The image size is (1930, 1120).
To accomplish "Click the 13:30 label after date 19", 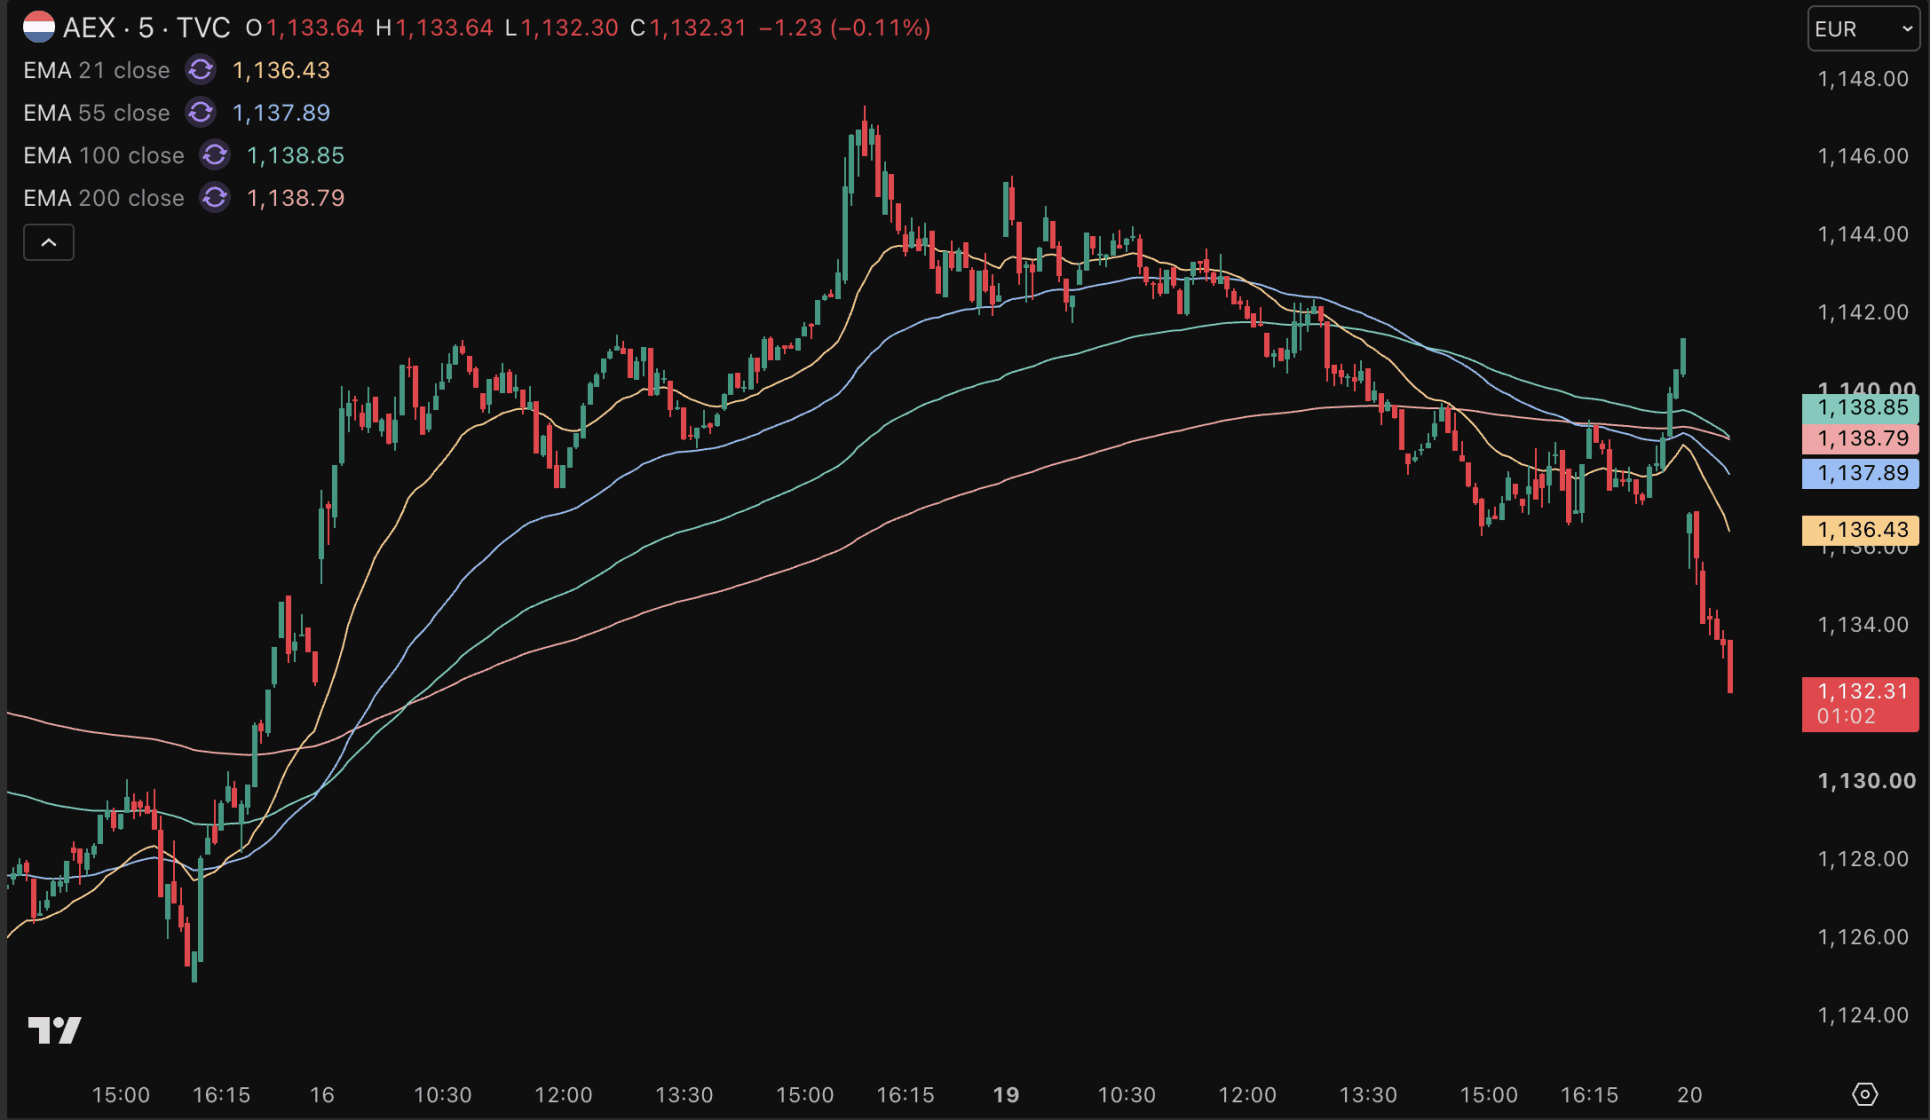I will coord(1368,1095).
